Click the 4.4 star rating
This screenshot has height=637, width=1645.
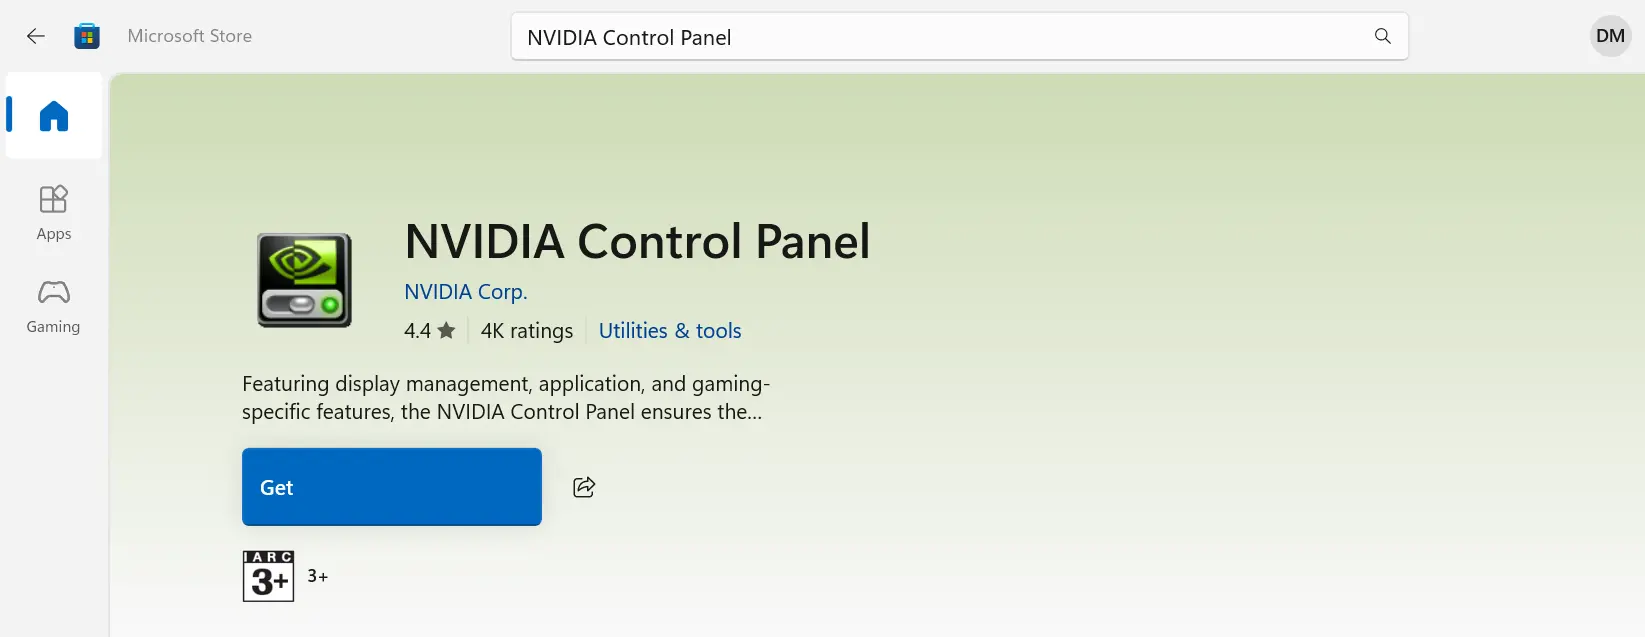430,331
